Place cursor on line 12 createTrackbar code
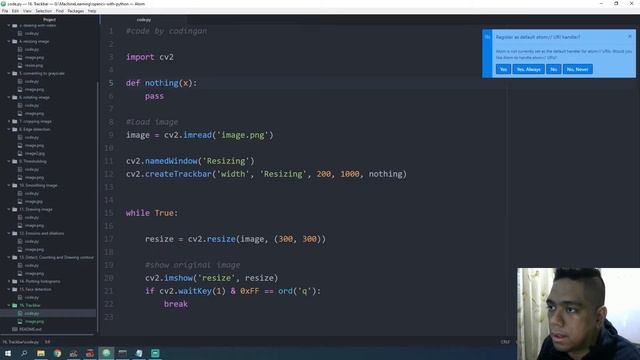This screenshot has height=360, width=640. point(266,174)
